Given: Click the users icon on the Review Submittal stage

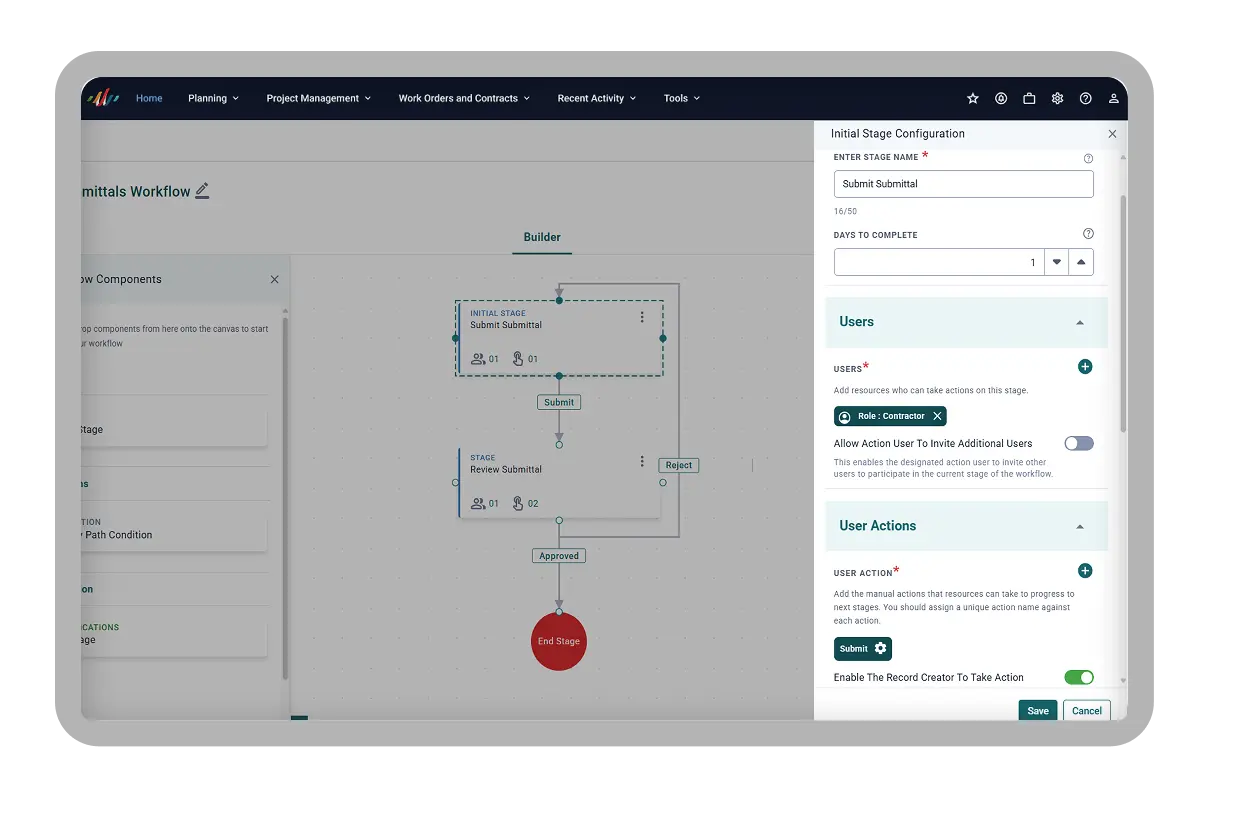Looking at the screenshot, I should point(478,503).
